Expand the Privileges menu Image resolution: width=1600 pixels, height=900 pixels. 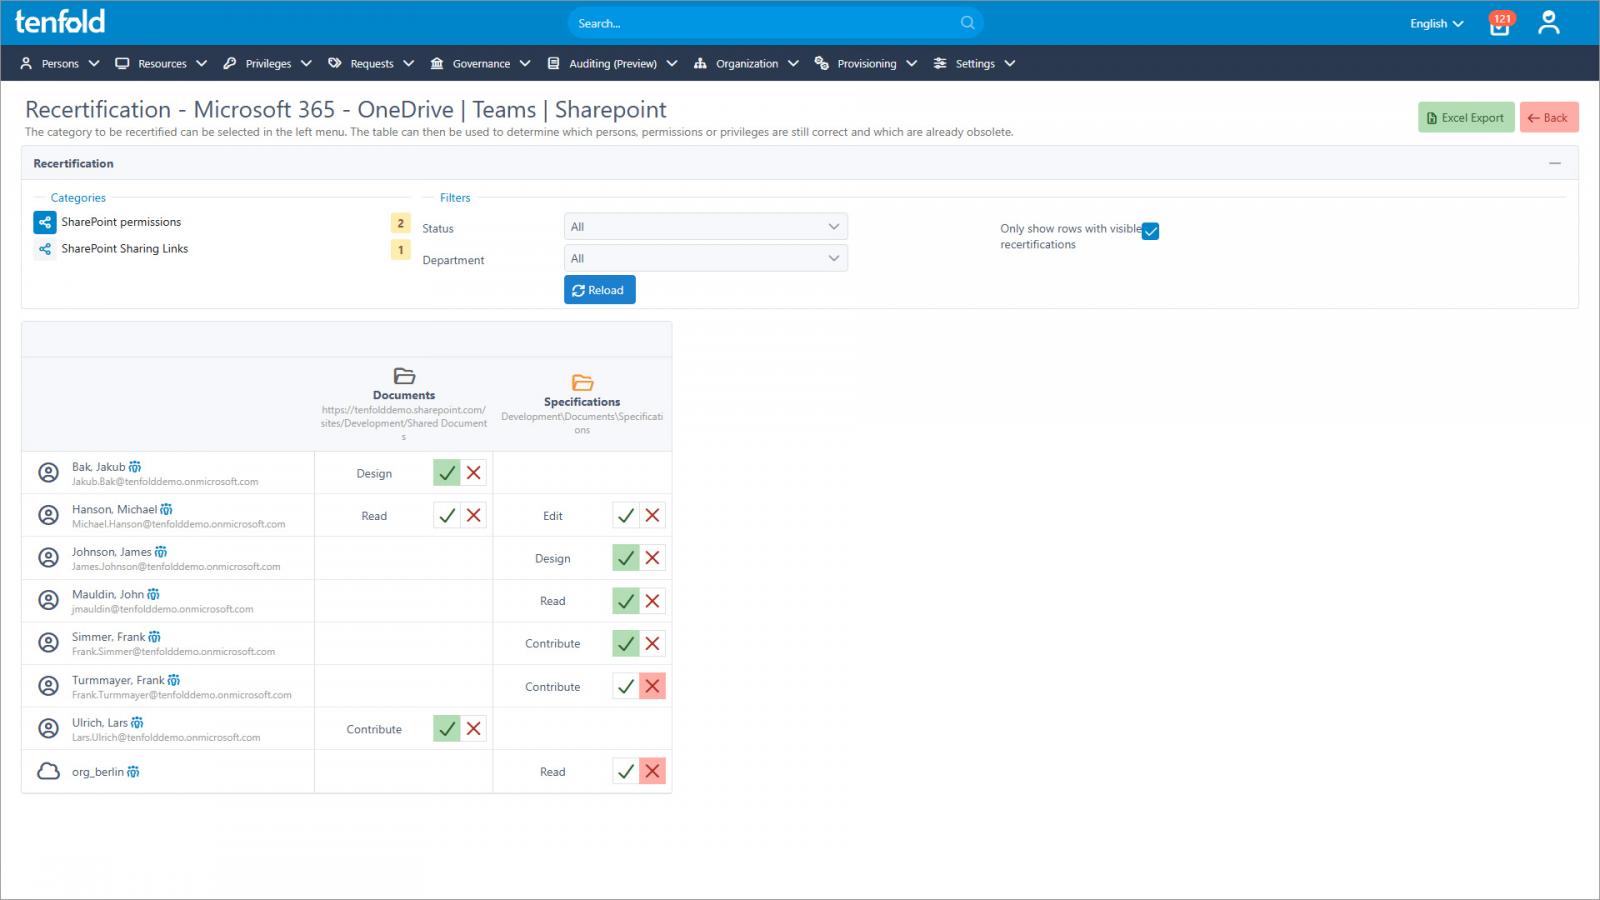pyautogui.click(x=268, y=63)
